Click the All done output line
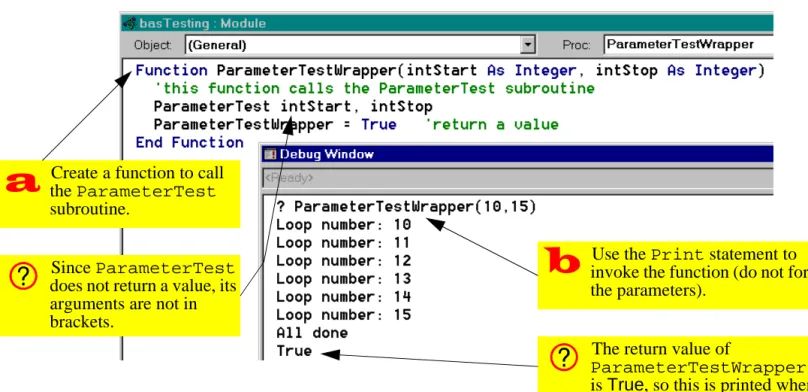The width and height of the screenshot is (808, 392). pos(312,333)
